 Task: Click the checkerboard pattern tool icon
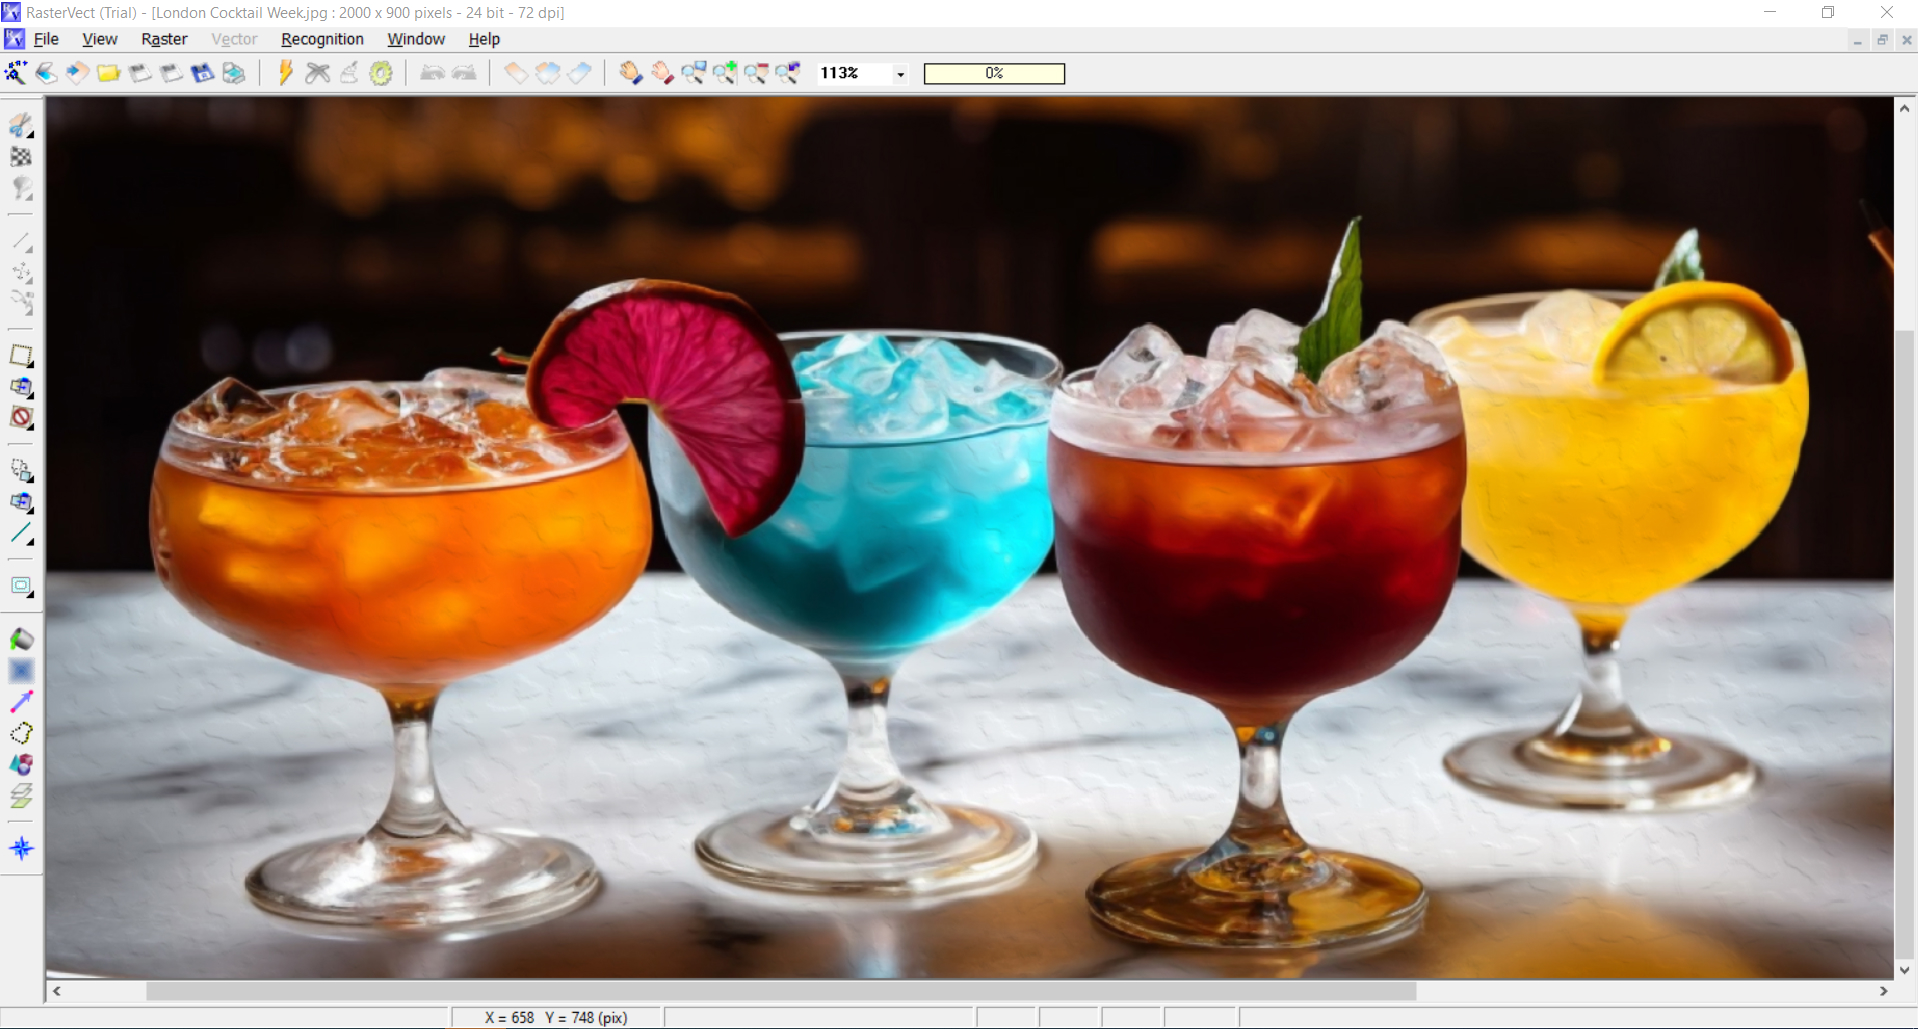click(22, 157)
